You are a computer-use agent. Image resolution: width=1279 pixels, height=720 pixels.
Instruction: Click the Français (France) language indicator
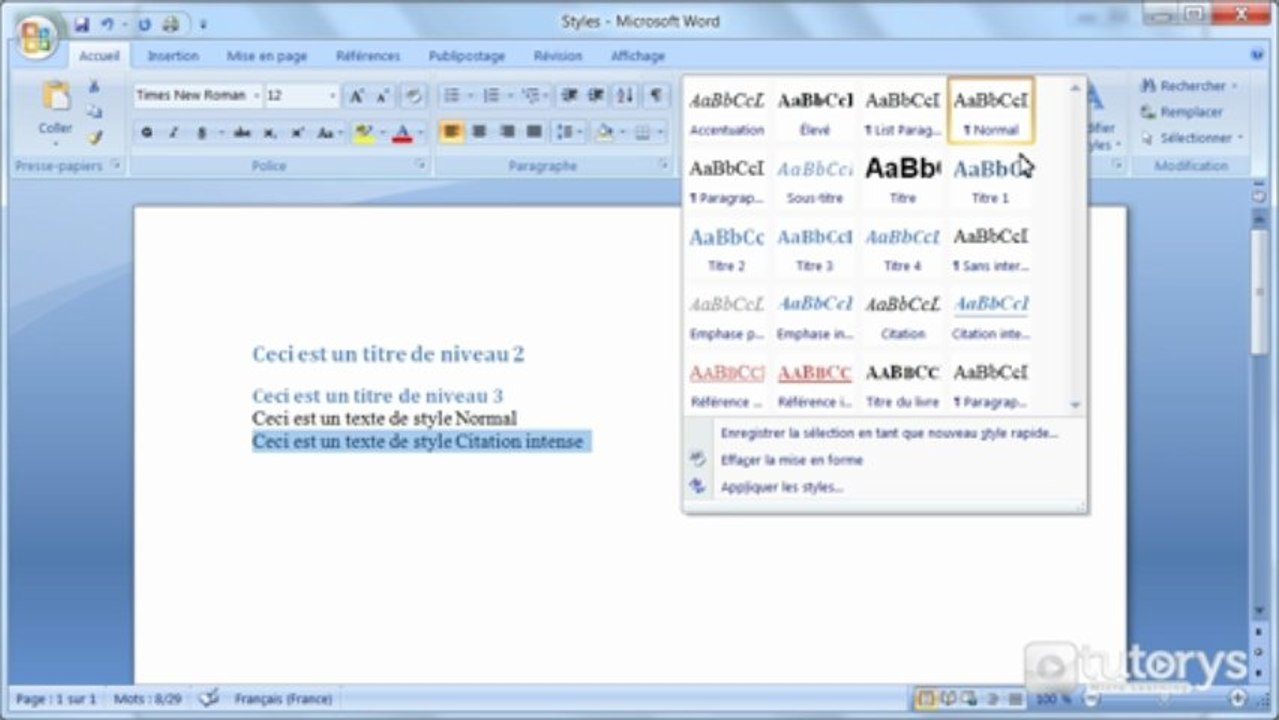(283, 699)
